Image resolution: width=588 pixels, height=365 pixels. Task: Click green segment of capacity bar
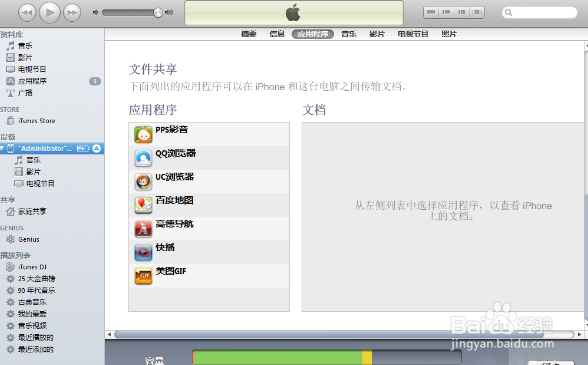coord(278,357)
